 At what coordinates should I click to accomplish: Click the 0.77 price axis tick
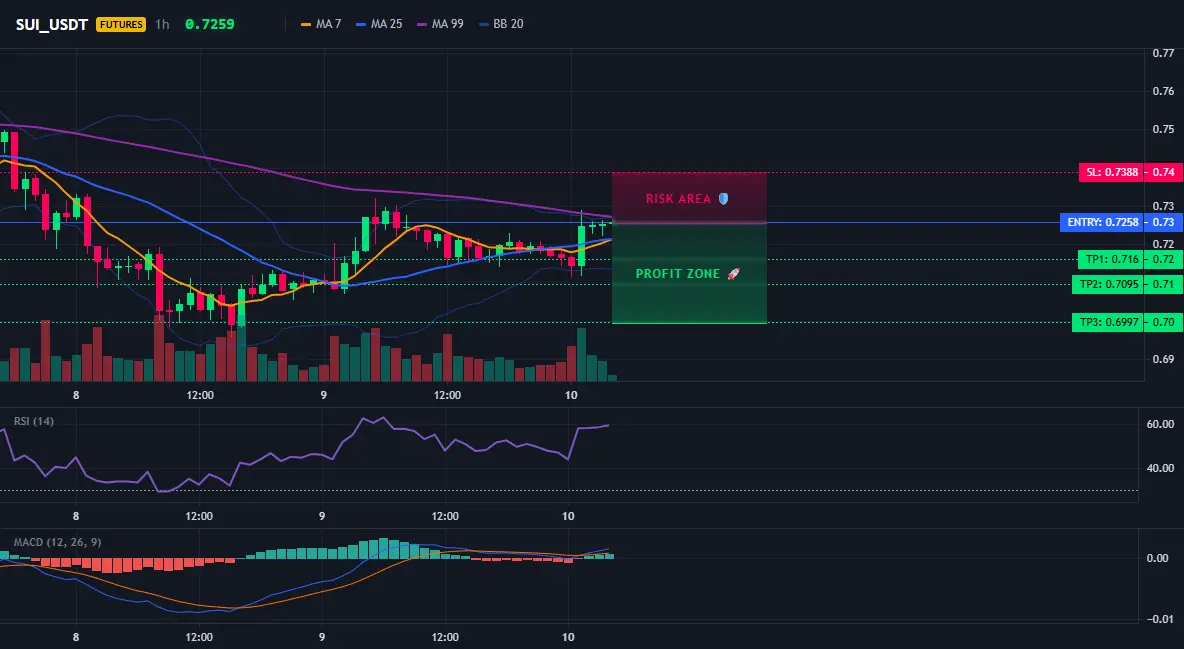1163,53
